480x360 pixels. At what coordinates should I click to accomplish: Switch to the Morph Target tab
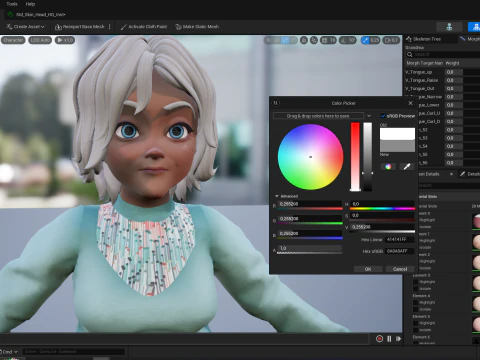(x=470, y=39)
